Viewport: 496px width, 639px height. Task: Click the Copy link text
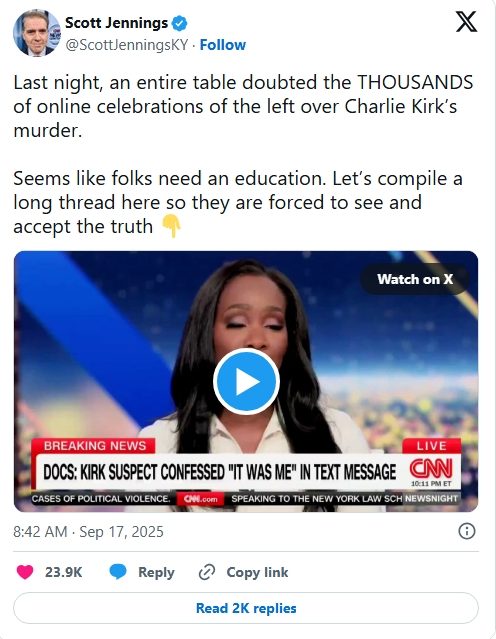coord(257,572)
